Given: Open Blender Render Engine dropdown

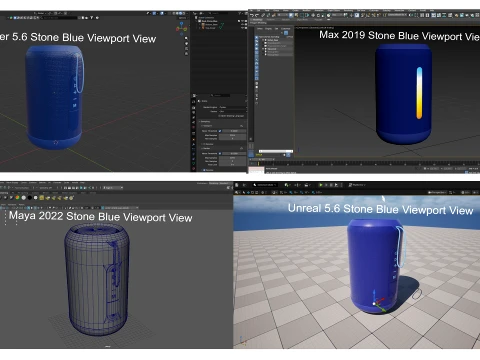Looking at the screenshot, I should (x=233, y=107).
